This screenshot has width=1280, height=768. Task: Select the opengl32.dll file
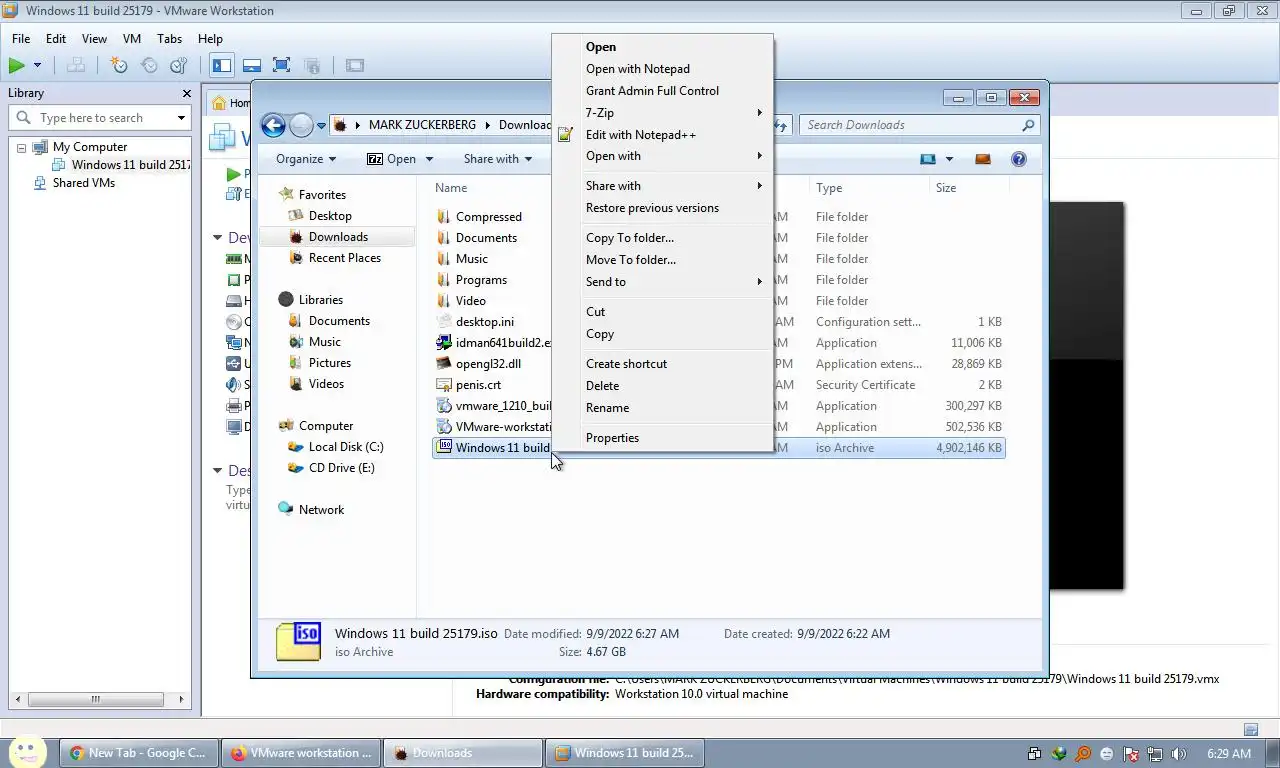[x=488, y=364]
